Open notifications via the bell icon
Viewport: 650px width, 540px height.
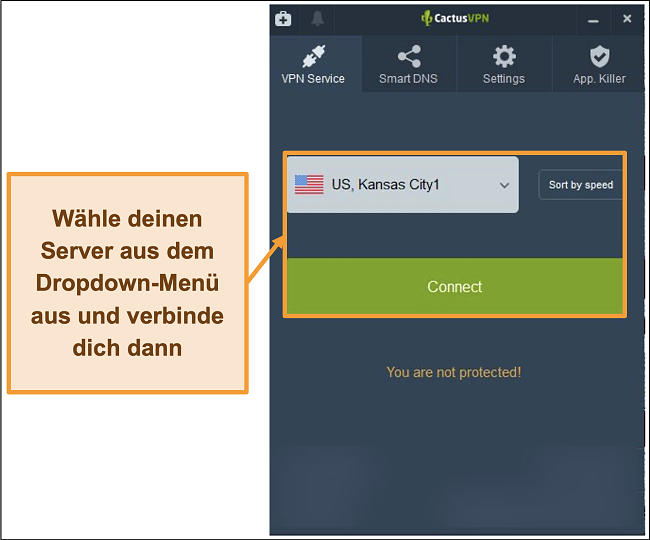[x=318, y=19]
